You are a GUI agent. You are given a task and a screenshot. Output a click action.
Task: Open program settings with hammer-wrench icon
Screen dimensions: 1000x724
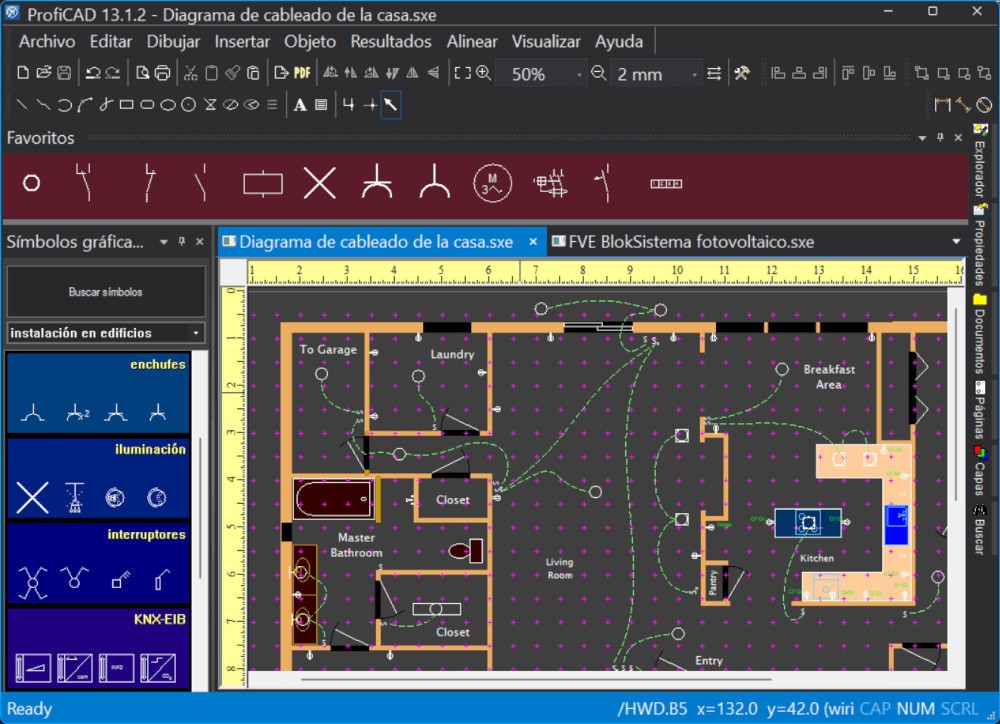point(741,73)
